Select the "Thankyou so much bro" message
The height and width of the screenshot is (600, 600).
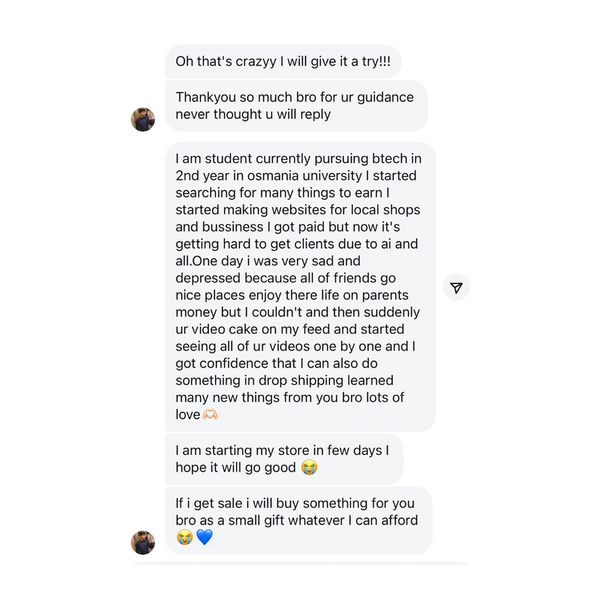point(295,106)
